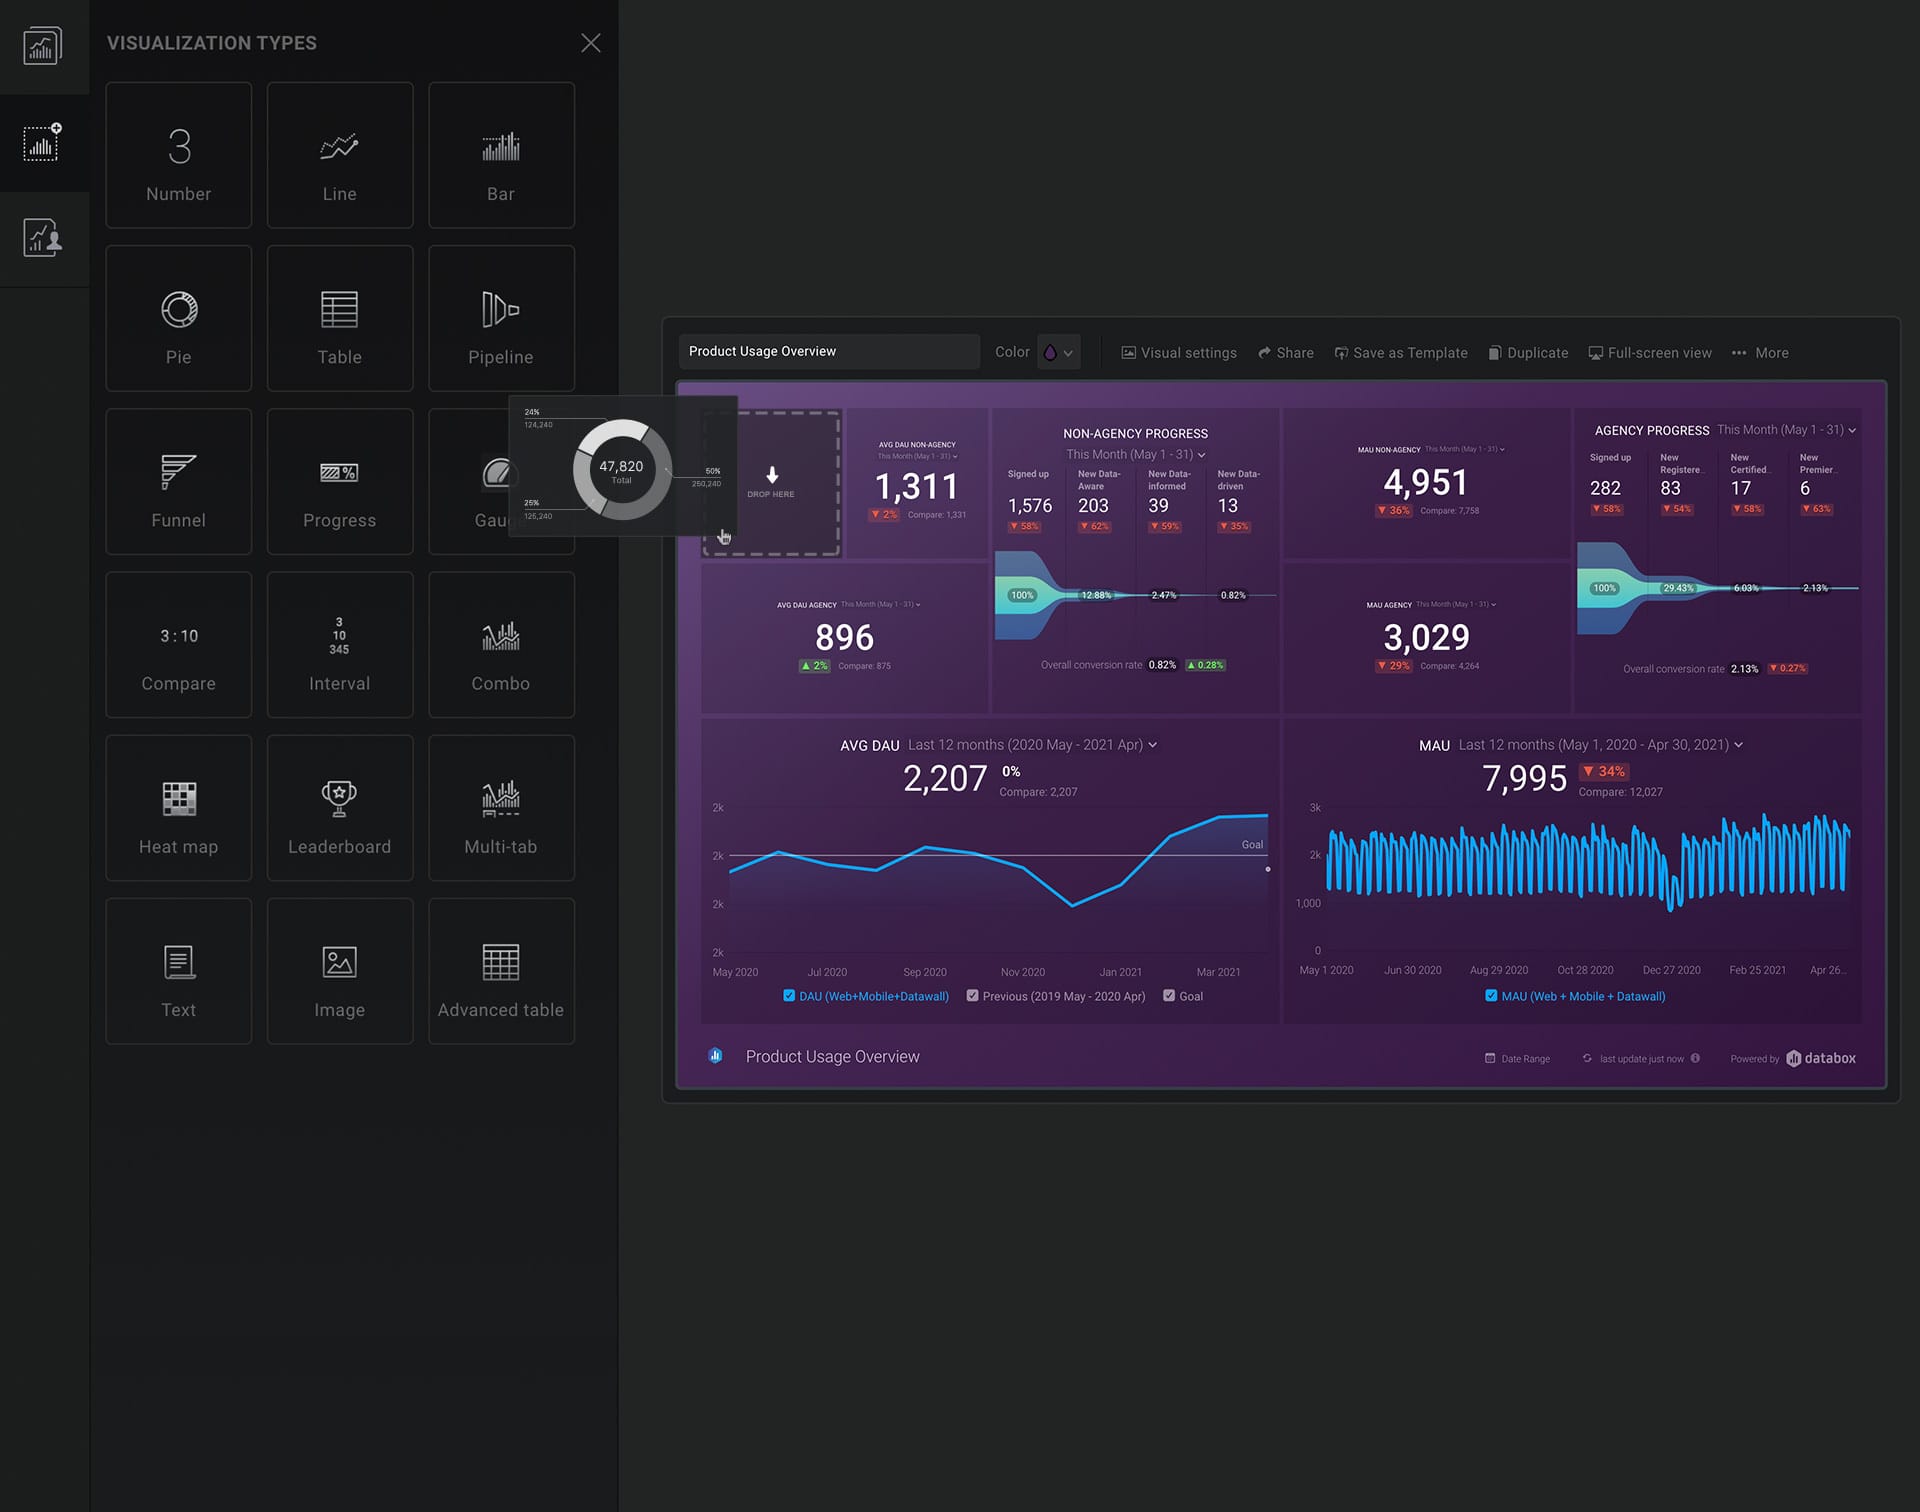Open the More menu
Image resolution: width=1920 pixels, height=1512 pixels.
[x=1760, y=353]
